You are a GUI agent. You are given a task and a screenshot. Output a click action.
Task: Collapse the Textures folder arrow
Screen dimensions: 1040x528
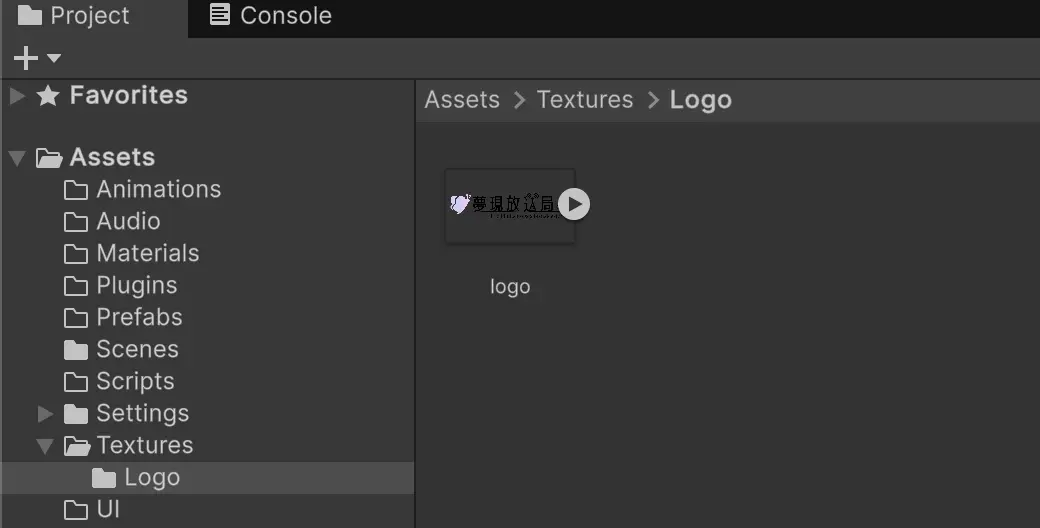point(45,446)
